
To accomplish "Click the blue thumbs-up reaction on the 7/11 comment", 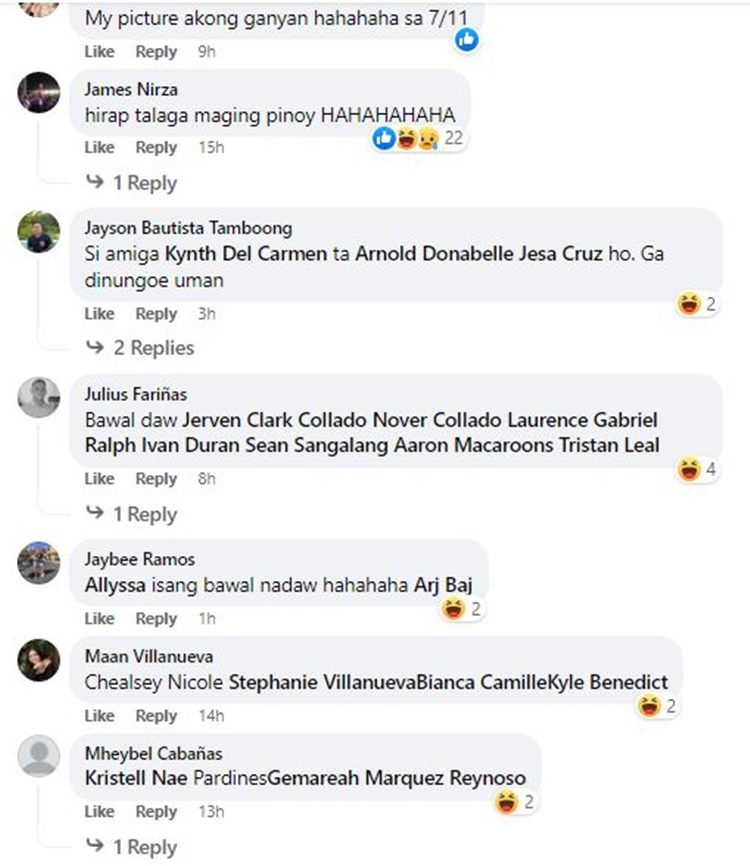I will click(x=467, y=40).
